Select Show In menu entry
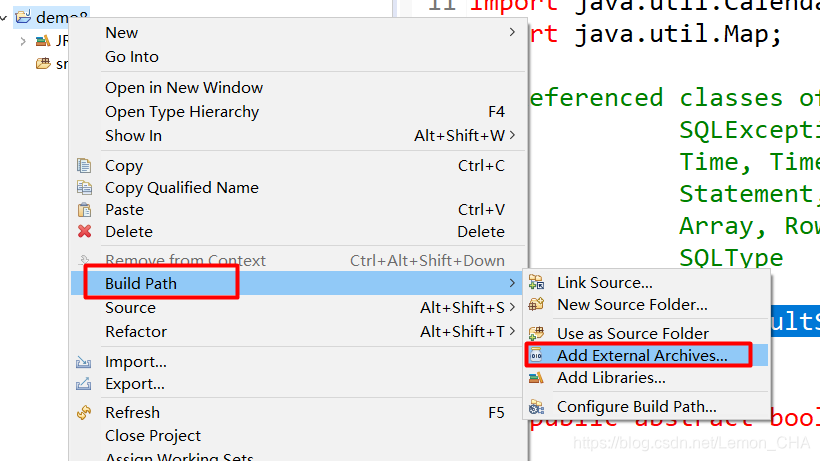This screenshot has height=461, width=820. coord(298,135)
